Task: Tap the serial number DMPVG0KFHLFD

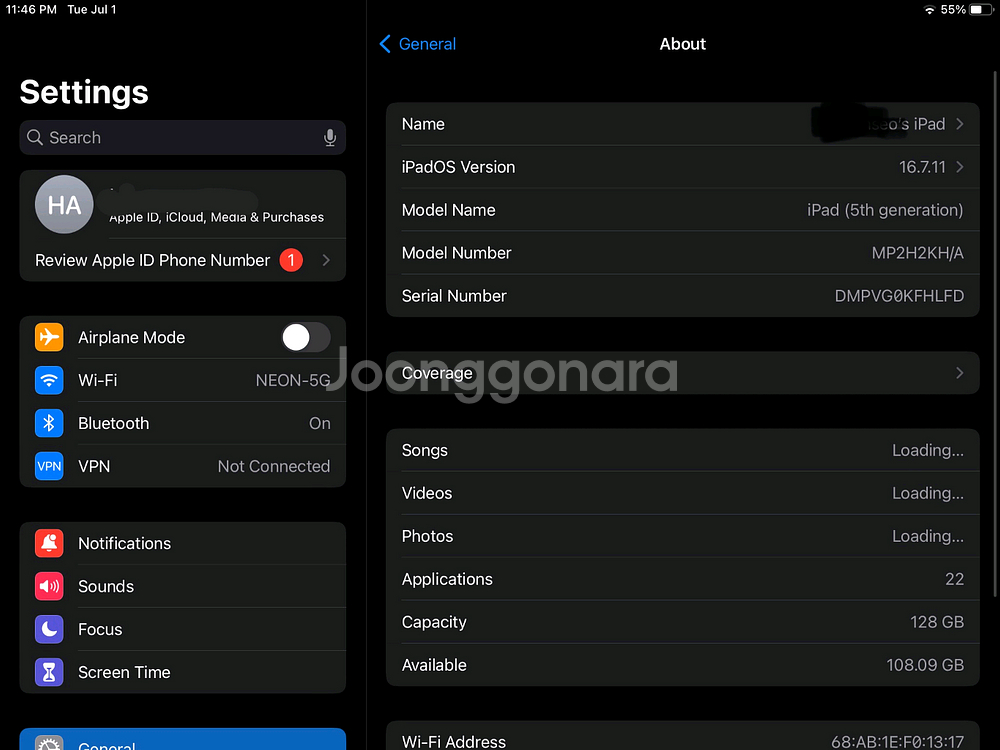Action: (899, 296)
